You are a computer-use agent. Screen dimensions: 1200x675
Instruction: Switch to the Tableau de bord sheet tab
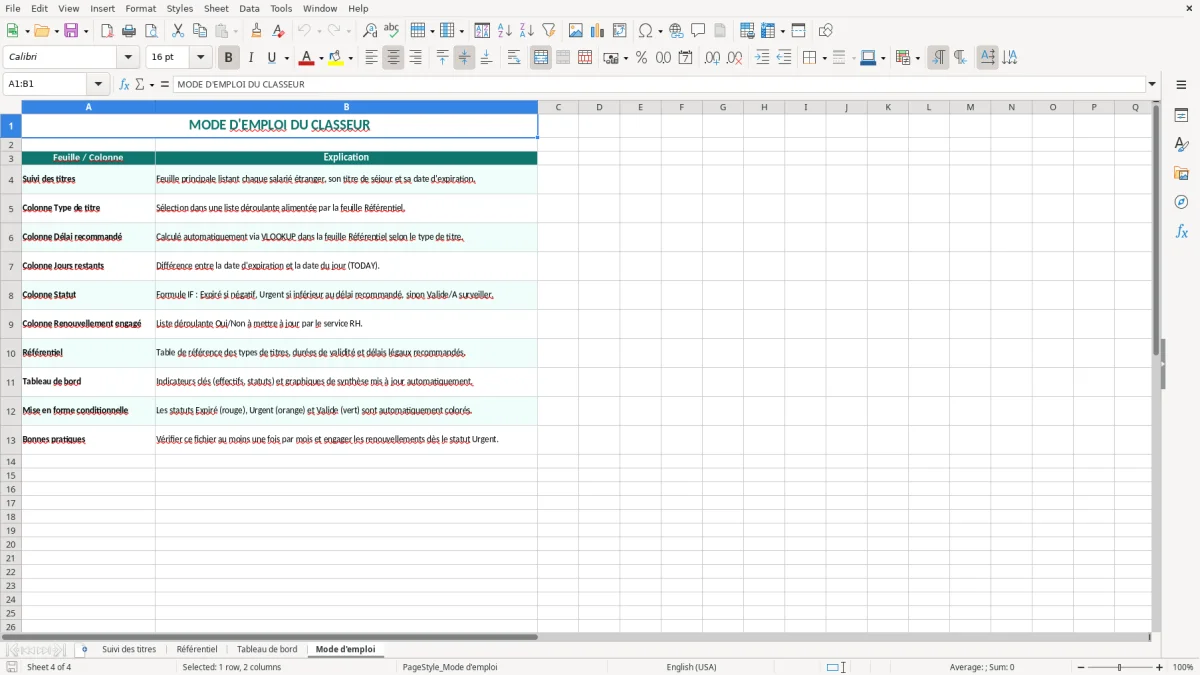(x=267, y=649)
